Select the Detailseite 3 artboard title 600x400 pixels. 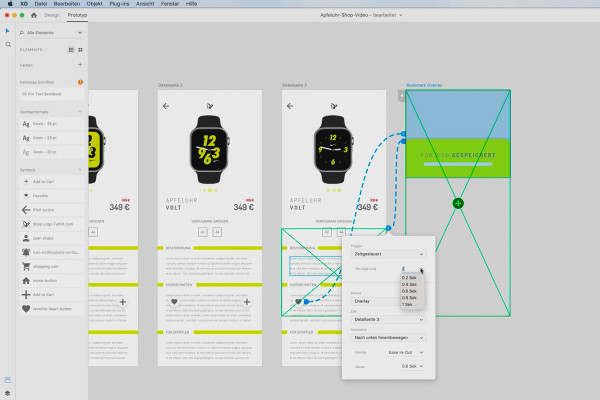click(x=294, y=85)
